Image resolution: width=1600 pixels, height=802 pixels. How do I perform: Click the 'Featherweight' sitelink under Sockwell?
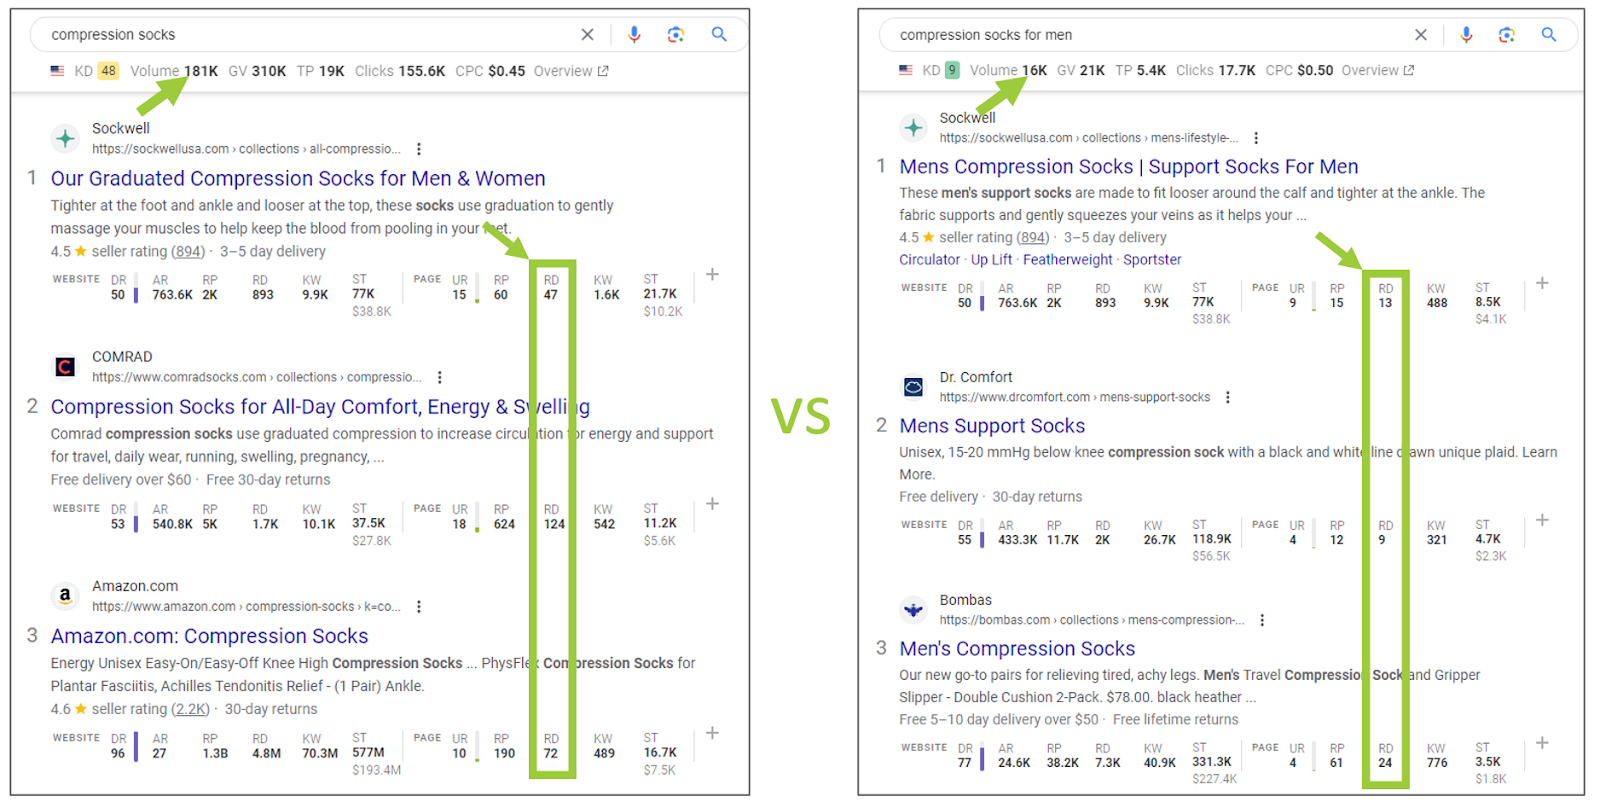1067,259
